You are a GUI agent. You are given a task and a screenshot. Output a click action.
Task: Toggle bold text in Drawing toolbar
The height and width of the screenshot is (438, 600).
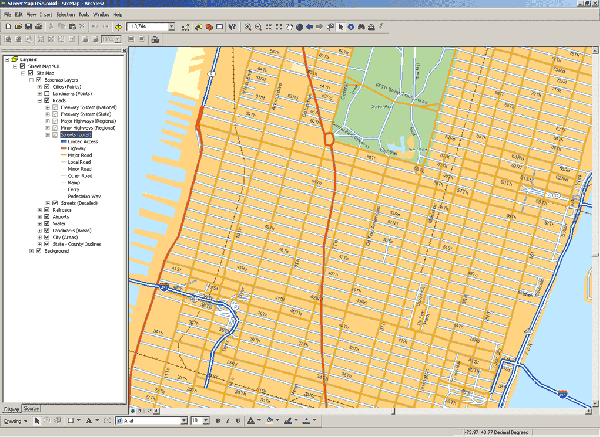point(218,421)
